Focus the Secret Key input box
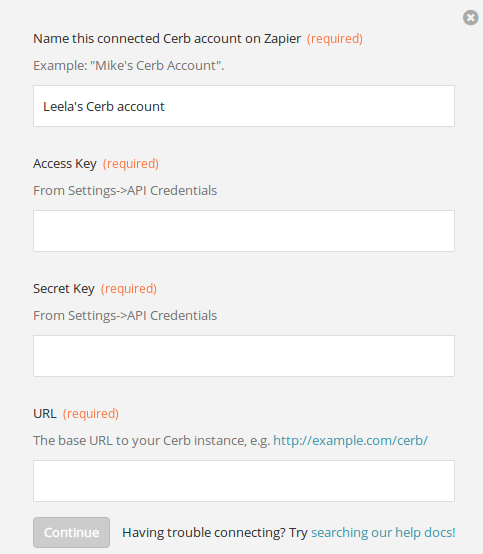 coord(244,356)
